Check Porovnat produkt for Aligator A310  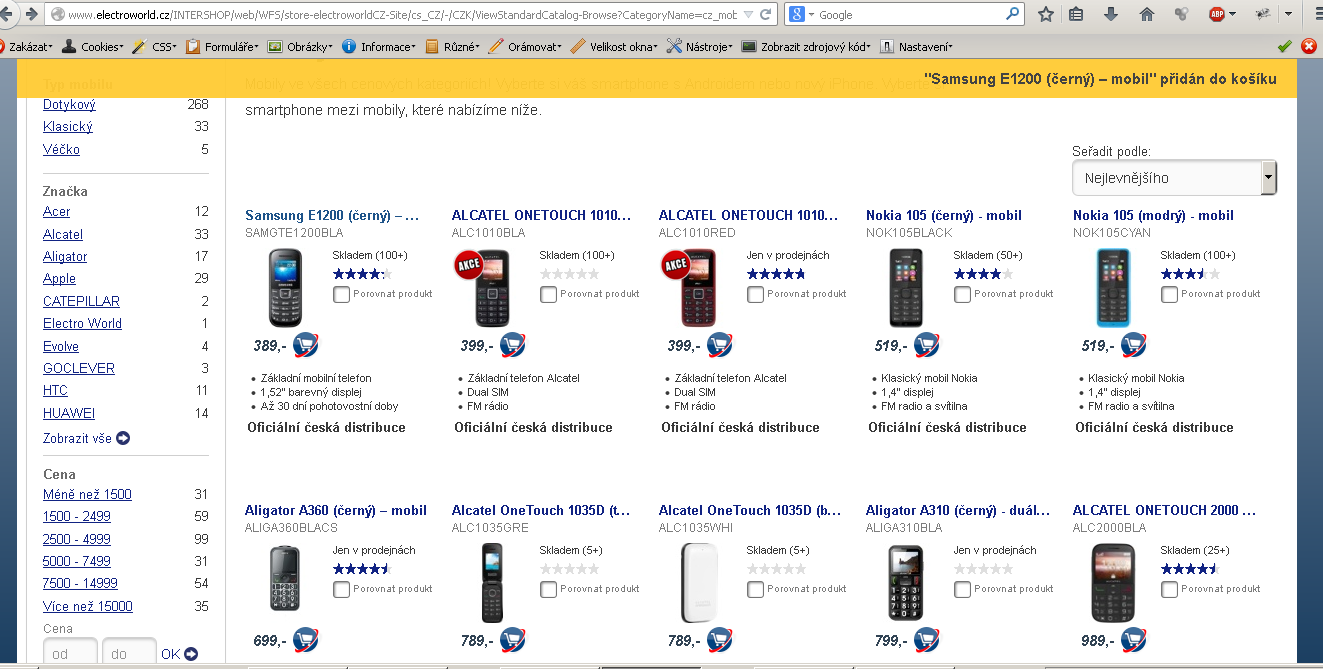[x=962, y=589]
